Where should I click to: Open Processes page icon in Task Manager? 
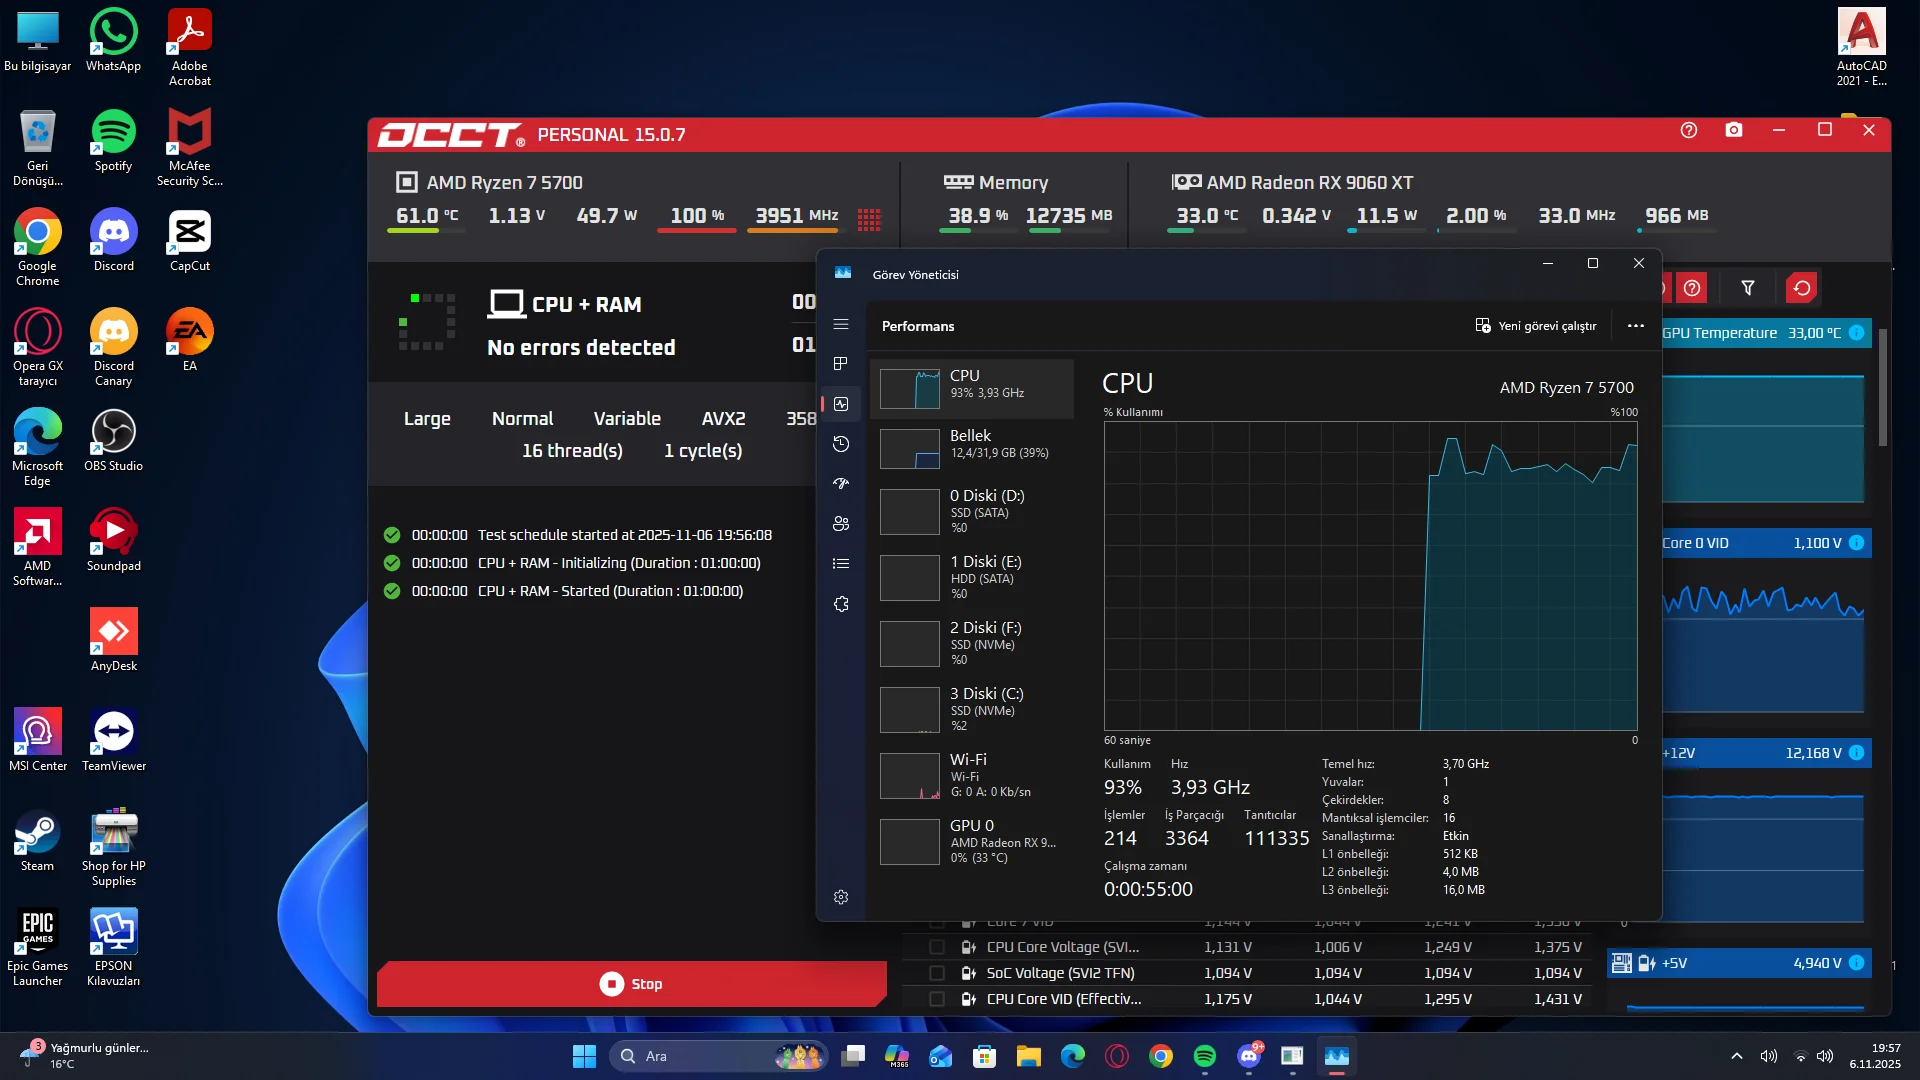[841, 364]
